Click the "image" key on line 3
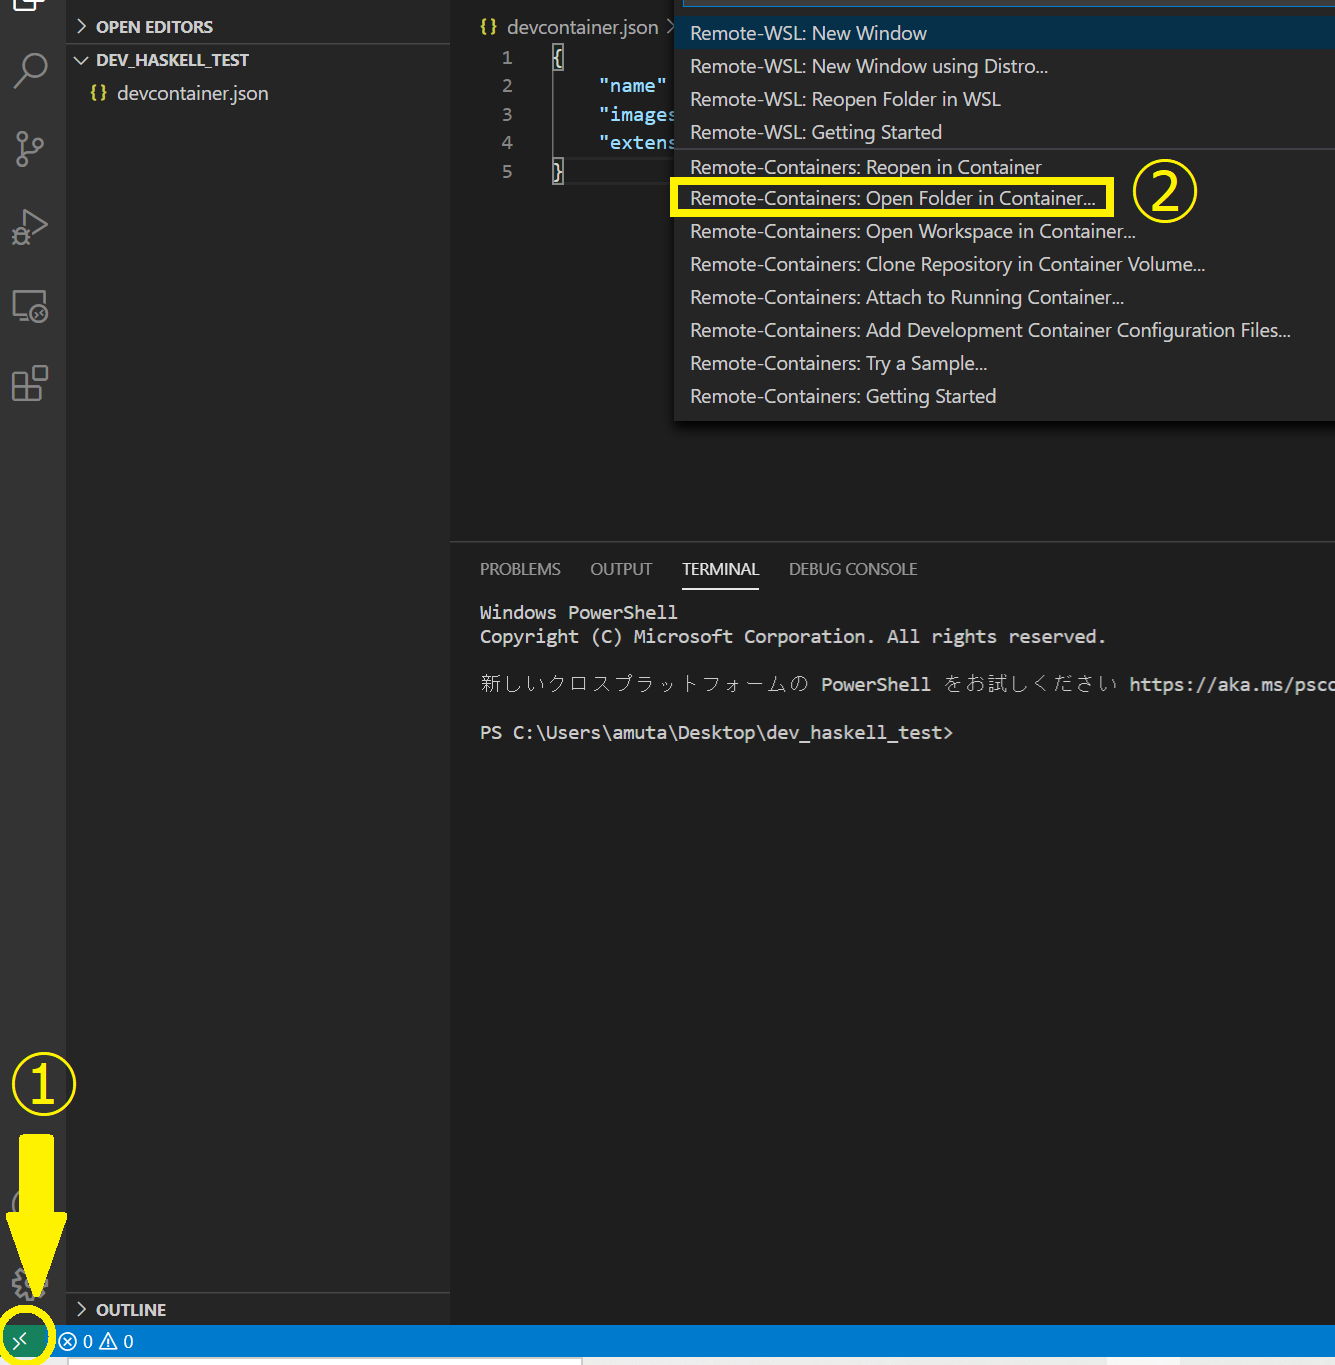 pyautogui.click(x=637, y=115)
